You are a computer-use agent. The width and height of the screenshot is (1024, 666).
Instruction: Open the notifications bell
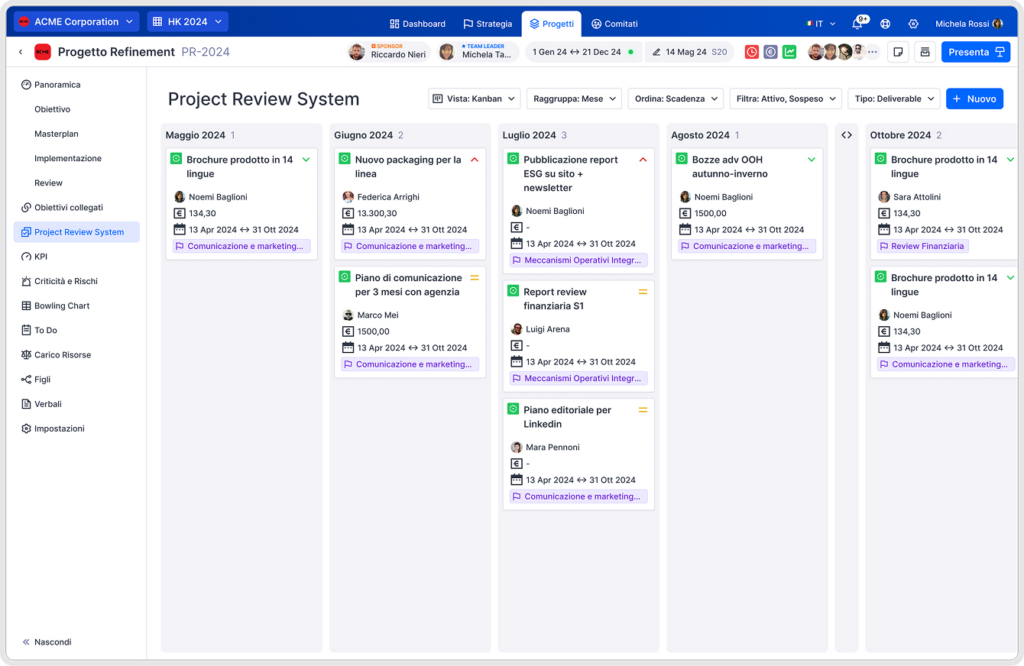pyautogui.click(x=858, y=24)
